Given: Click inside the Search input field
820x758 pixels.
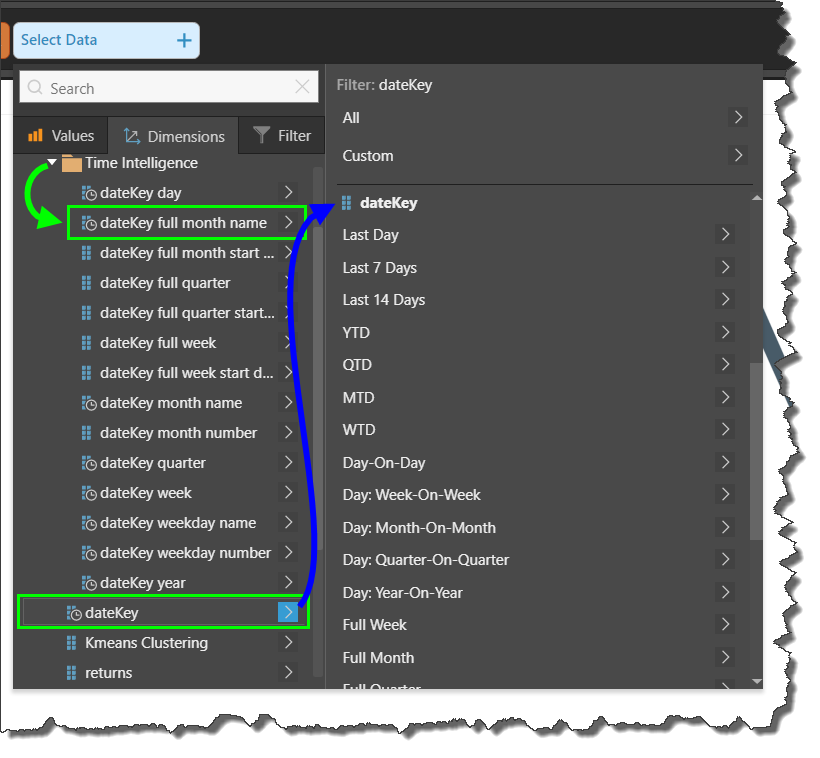Looking at the screenshot, I should point(168,87).
